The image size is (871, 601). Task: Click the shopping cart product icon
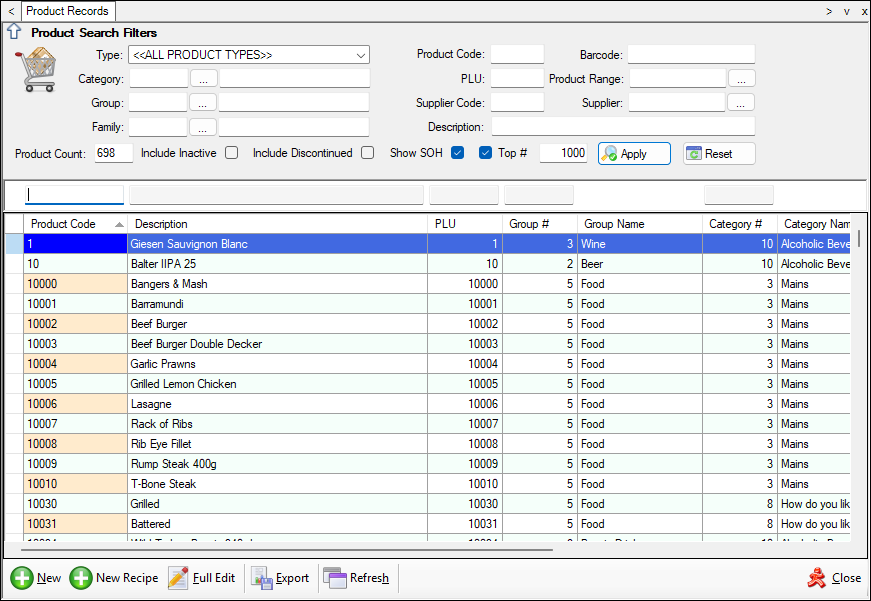[x=37, y=69]
